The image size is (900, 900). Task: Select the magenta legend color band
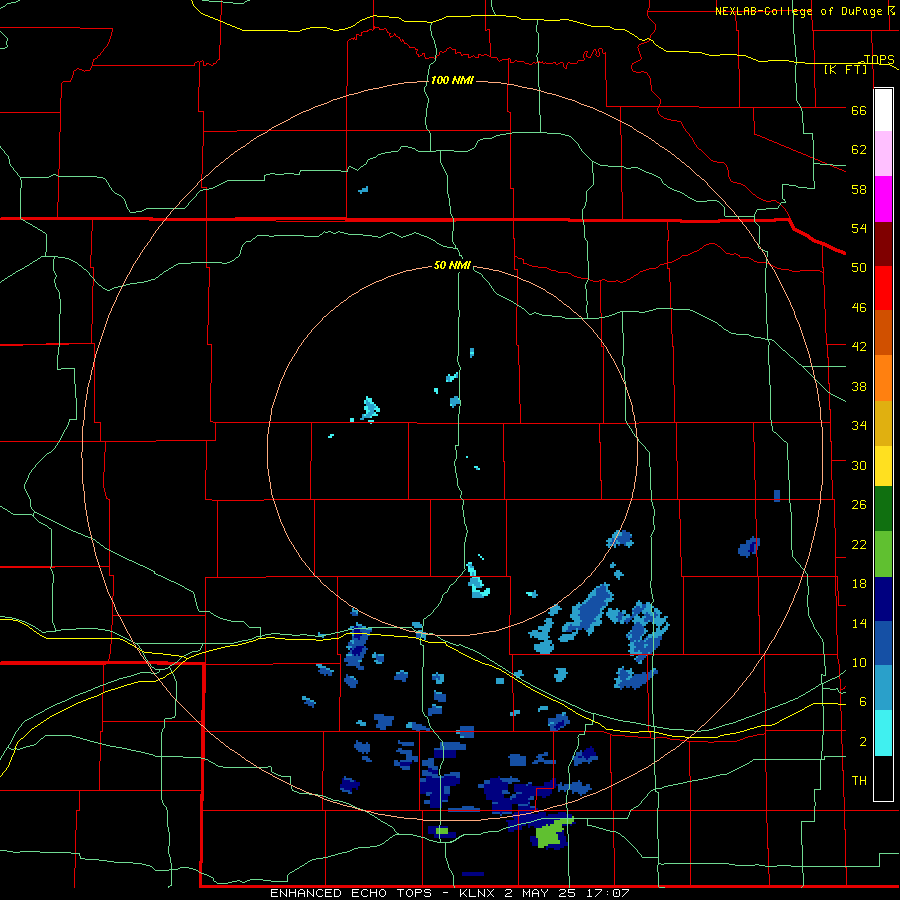[x=883, y=199]
